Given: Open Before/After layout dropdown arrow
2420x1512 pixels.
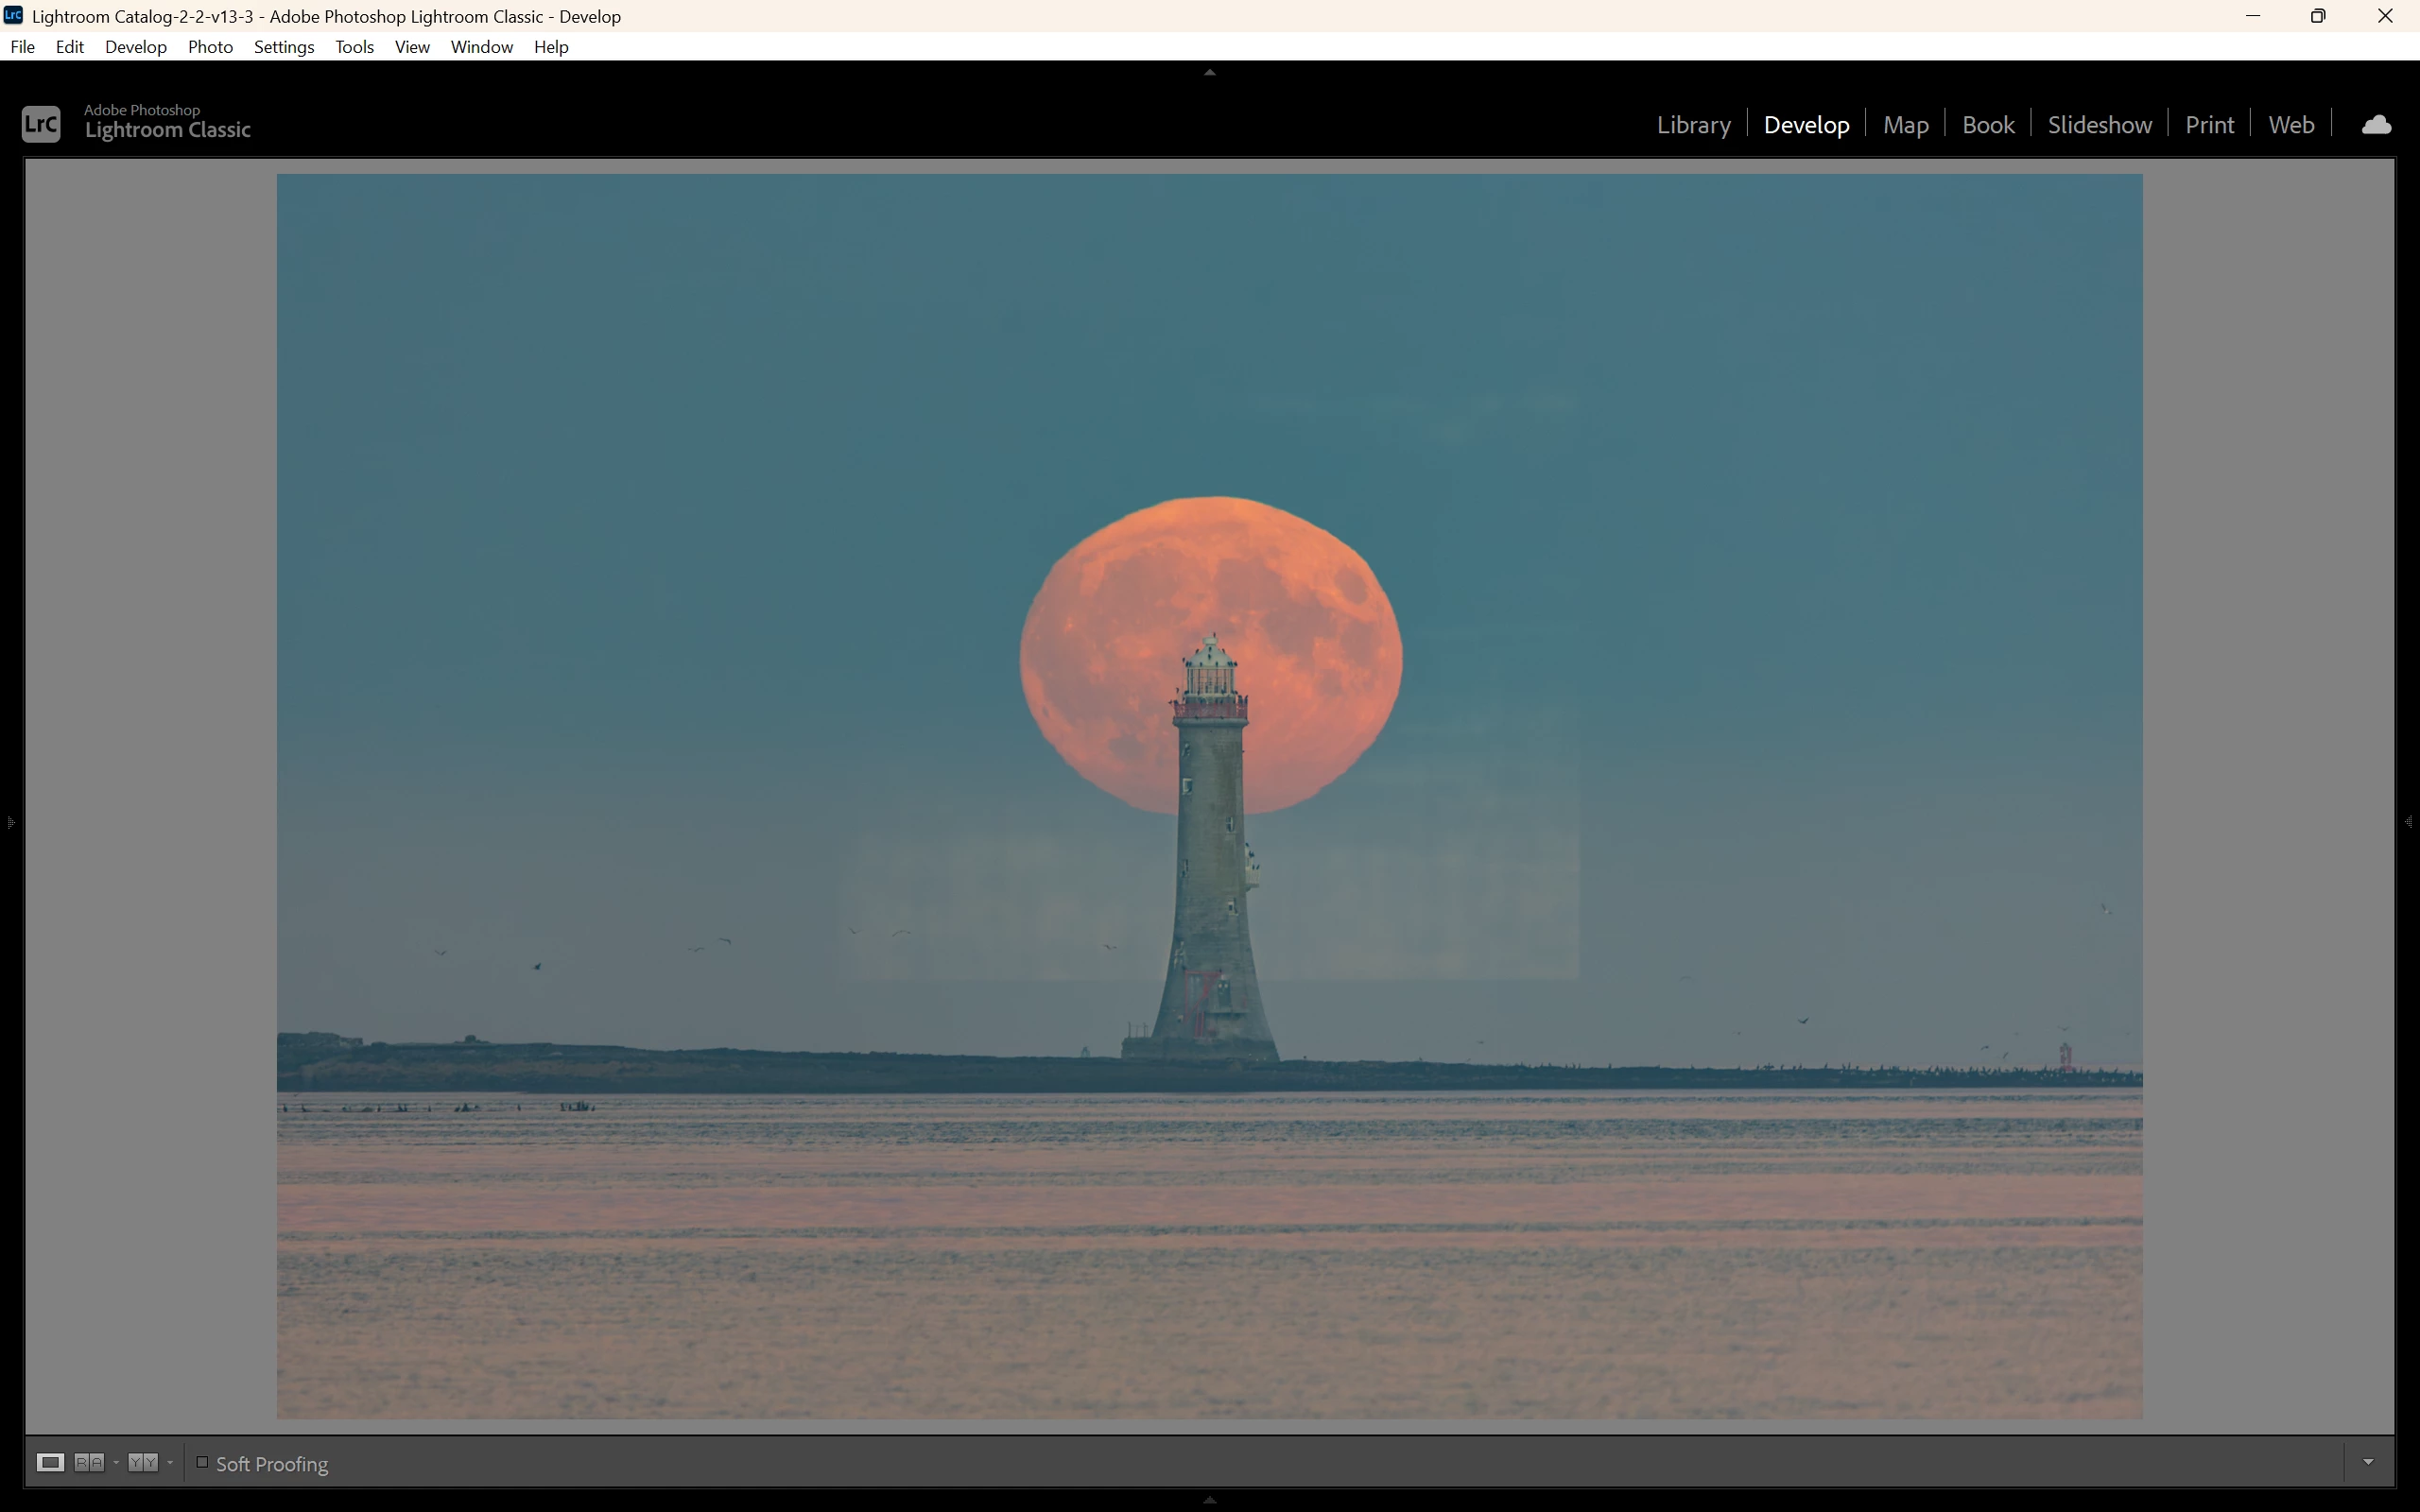Looking at the screenshot, I should (170, 1463).
